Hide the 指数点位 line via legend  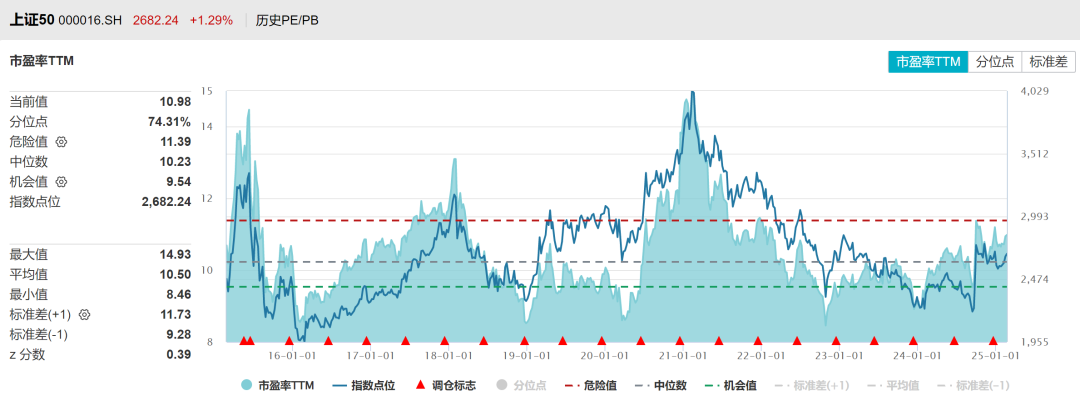point(363,385)
